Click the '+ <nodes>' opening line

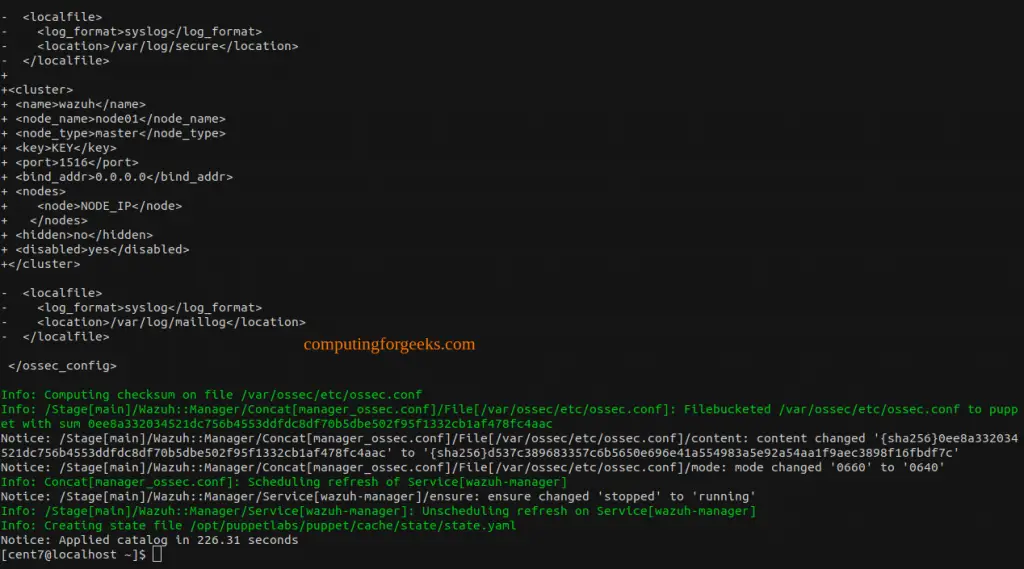coord(33,191)
